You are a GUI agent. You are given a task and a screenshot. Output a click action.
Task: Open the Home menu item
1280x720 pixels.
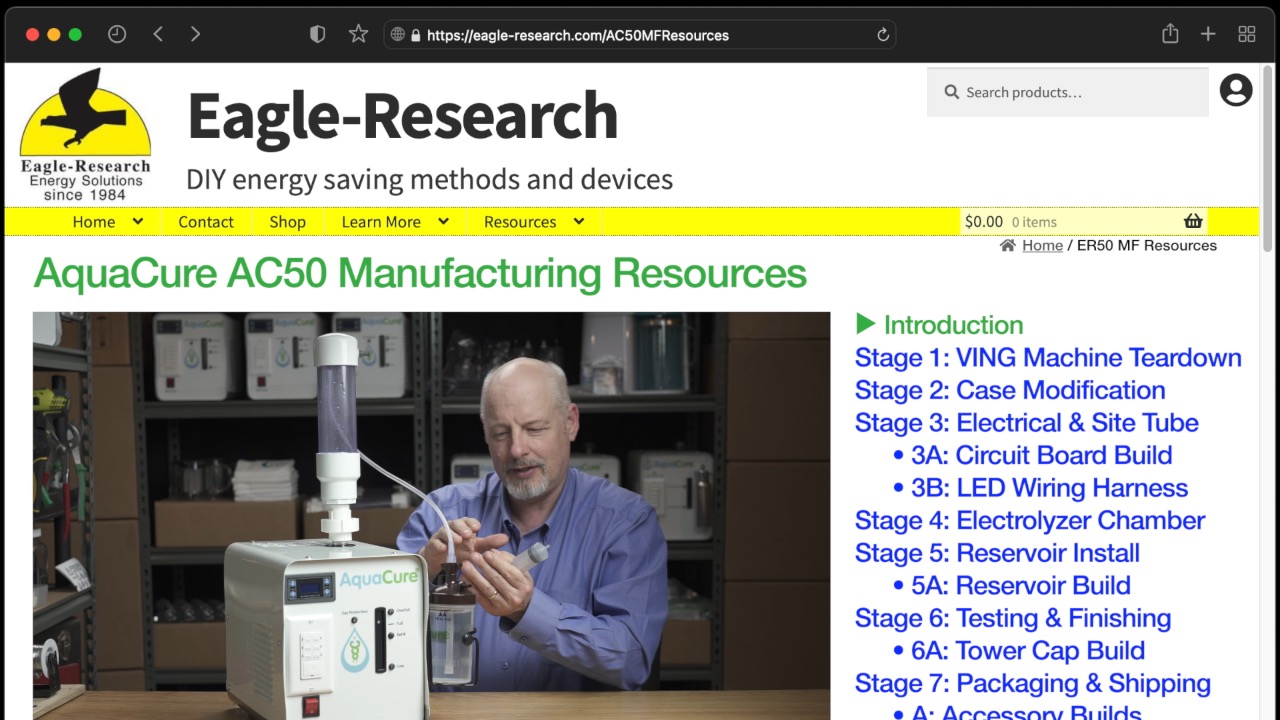[x=94, y=222]
